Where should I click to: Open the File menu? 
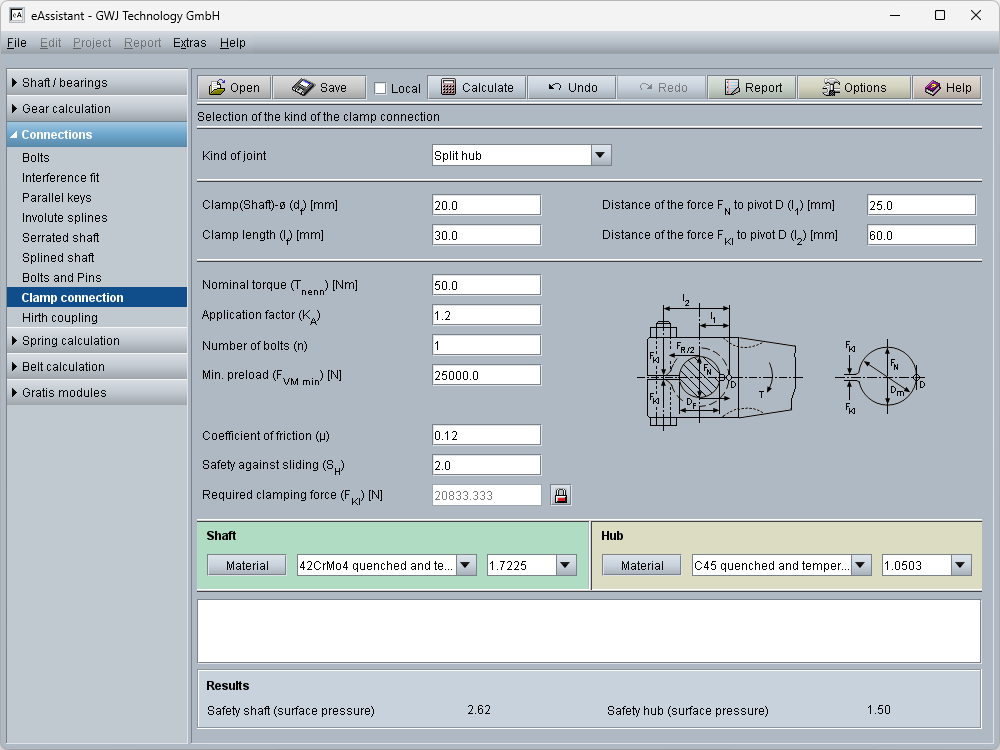click(16, 43)
